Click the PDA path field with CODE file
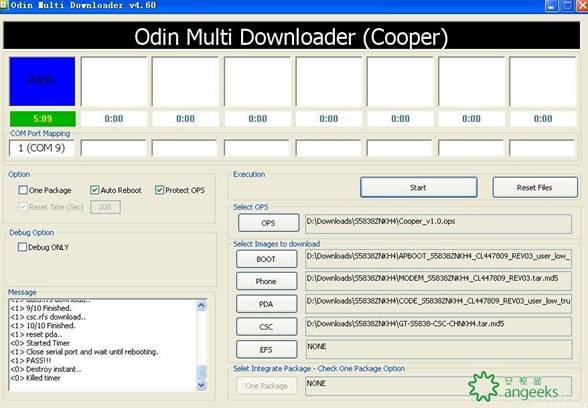The width and height of the screenshot is (588, 408). (438, 304)
